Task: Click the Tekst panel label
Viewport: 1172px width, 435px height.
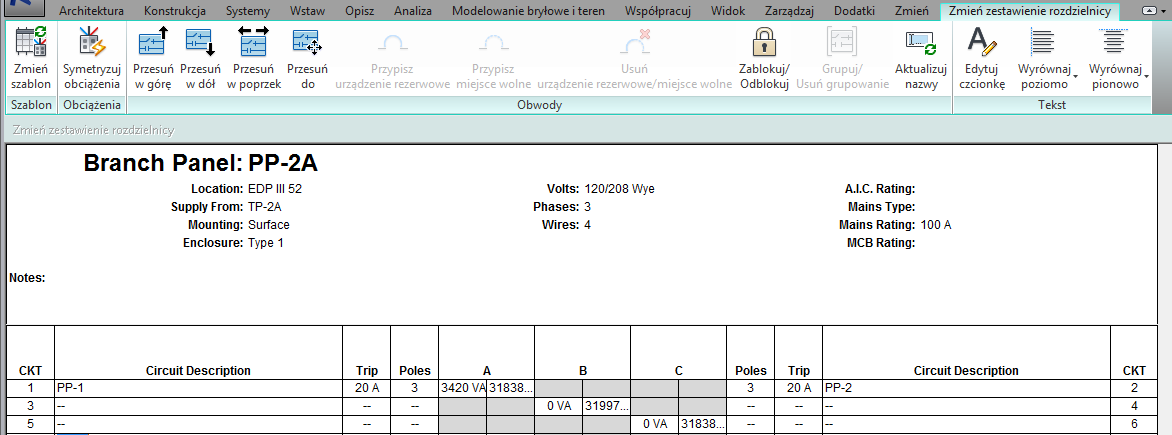Action: pos(1052,105)
